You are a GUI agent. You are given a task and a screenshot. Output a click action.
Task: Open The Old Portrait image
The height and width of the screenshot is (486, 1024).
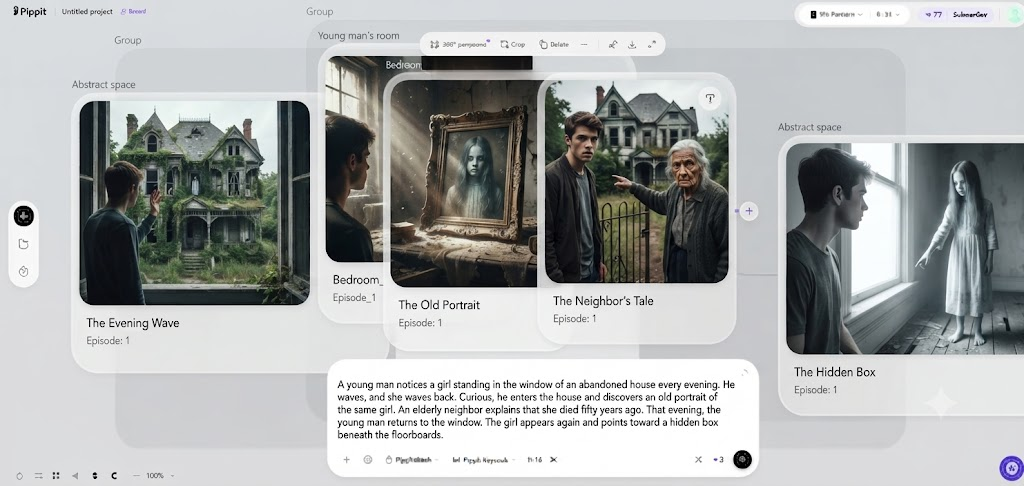point(464,184)
